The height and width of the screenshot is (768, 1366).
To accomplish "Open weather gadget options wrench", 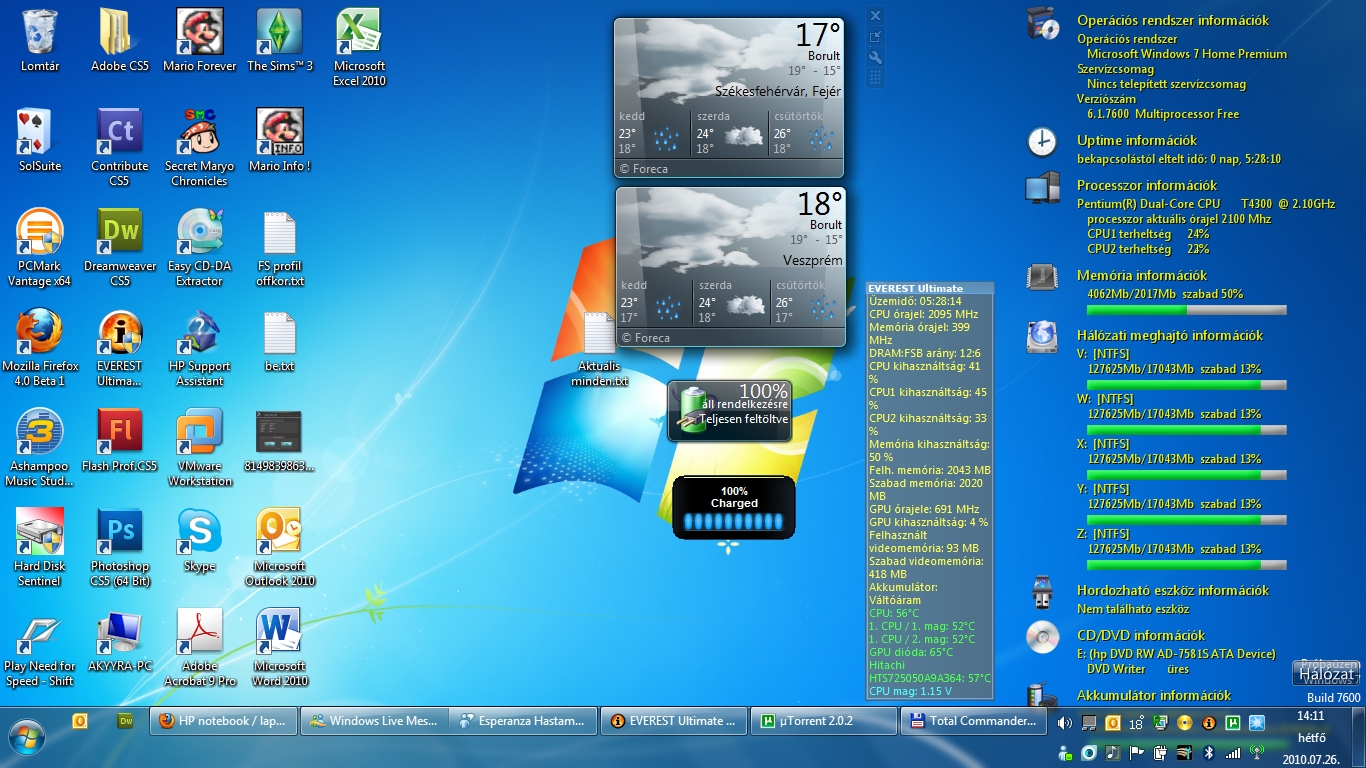I will (875, 58).
